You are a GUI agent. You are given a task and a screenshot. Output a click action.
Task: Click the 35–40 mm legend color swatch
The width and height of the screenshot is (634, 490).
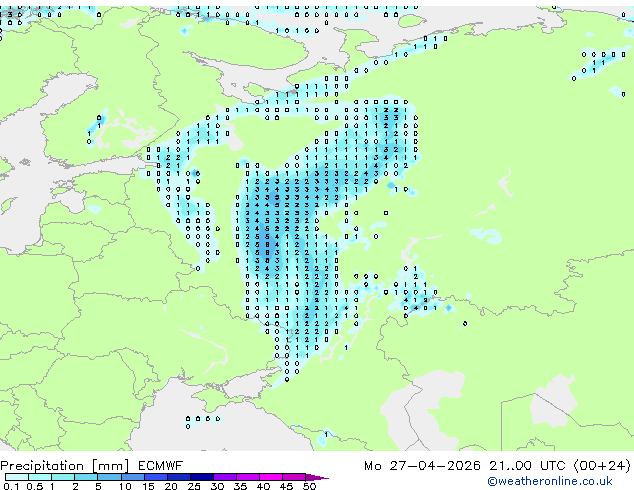248,477
